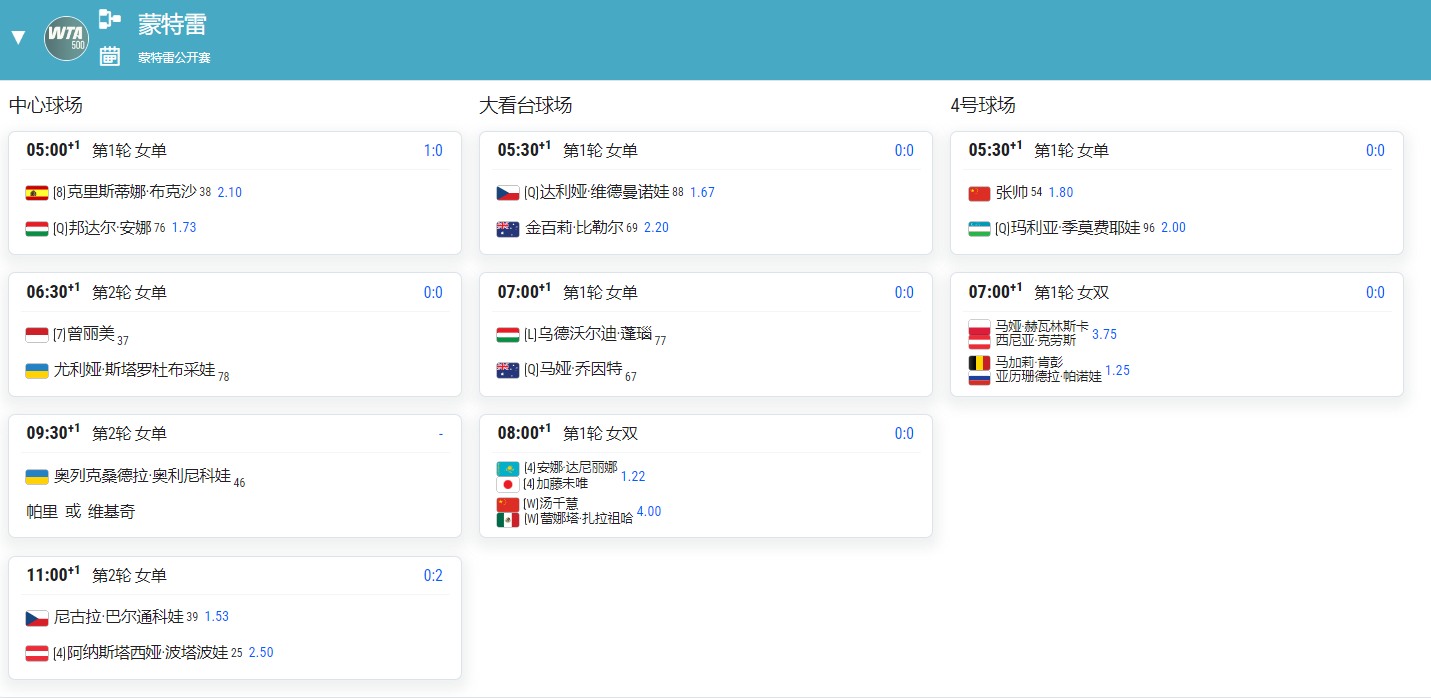
Task: Open the calendar schedule icon
Action: tap(109, 57)
